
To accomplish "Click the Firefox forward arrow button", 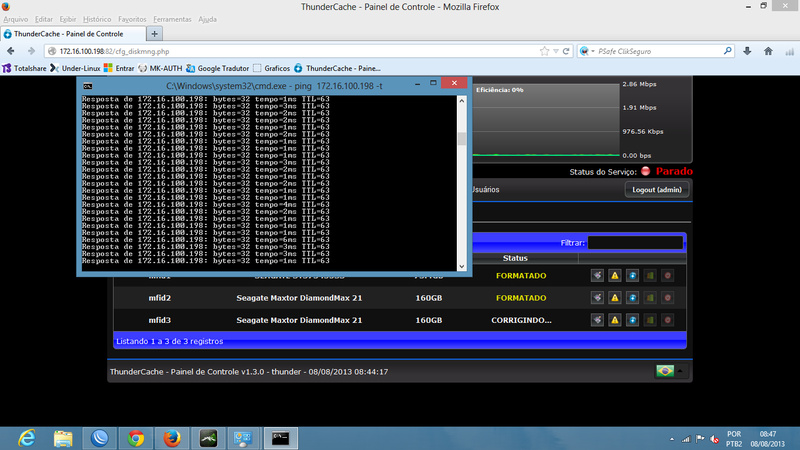I will 31,51.
